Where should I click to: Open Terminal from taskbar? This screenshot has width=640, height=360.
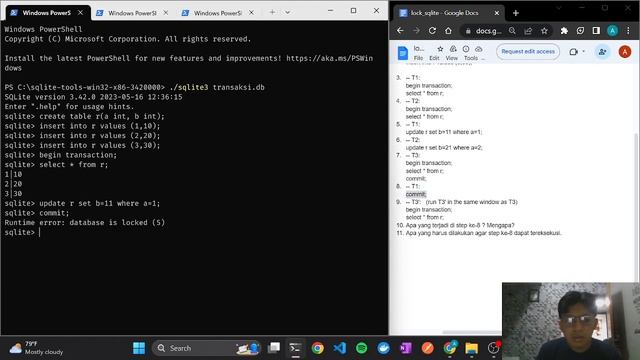pos(295,348)
